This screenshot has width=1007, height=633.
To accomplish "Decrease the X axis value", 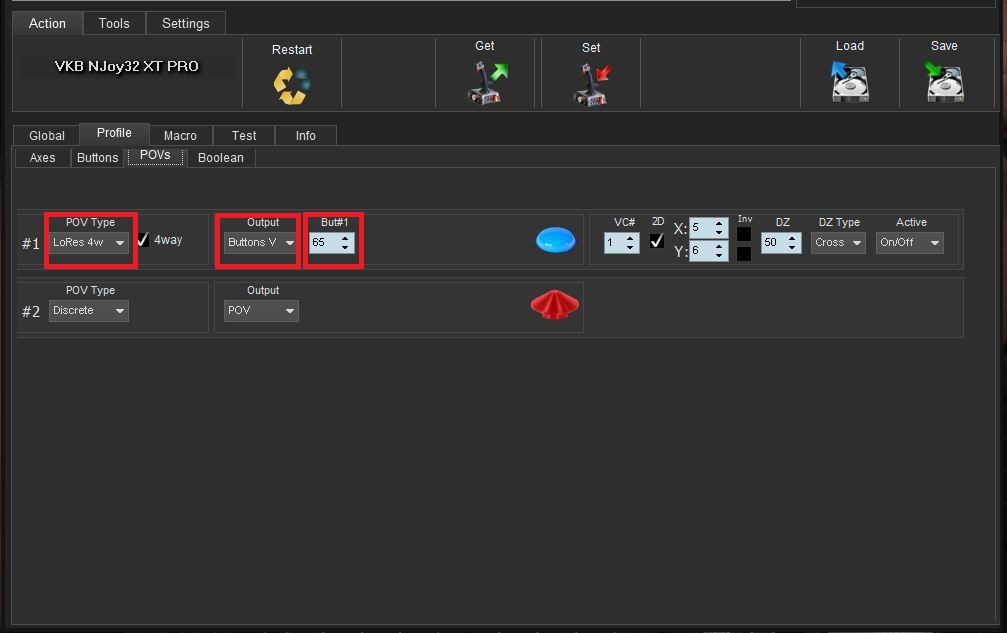I will [x=719, y=232].
